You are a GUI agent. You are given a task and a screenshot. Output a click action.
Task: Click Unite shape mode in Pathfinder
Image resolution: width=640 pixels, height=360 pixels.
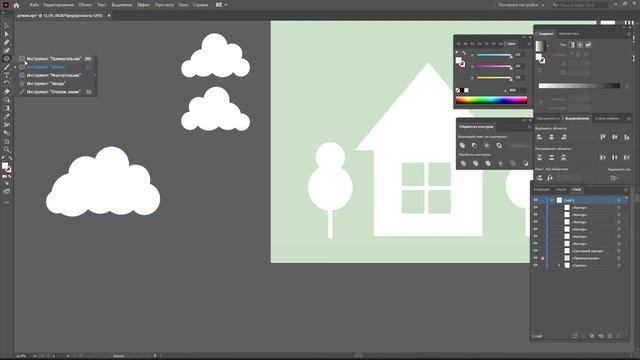[x=462, y=145]
